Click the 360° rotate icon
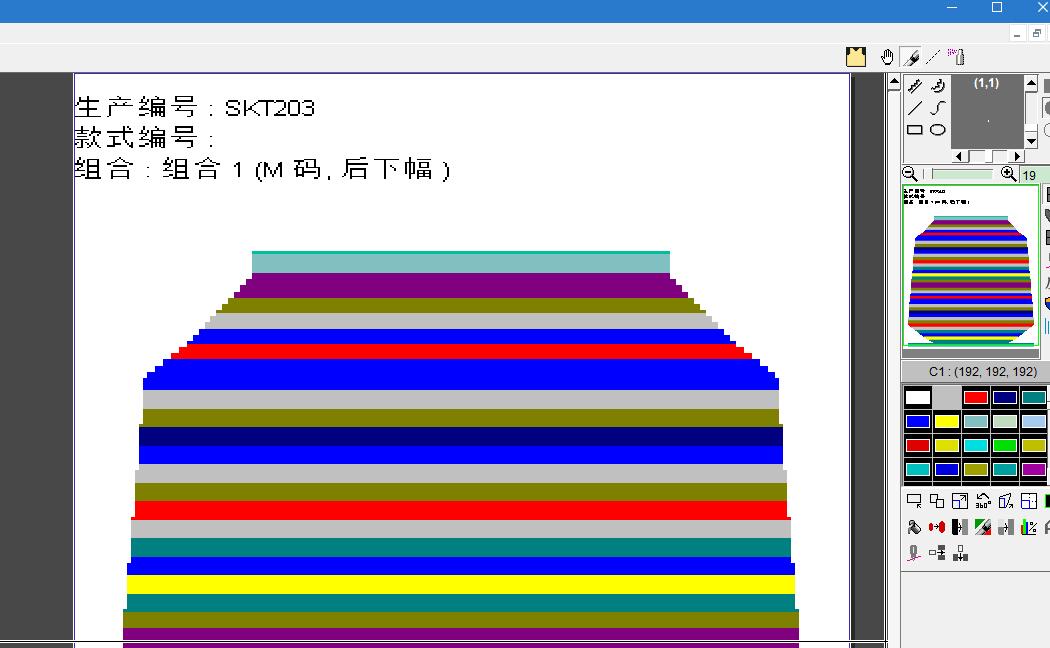1050x648 pixels. coord(983,501)
